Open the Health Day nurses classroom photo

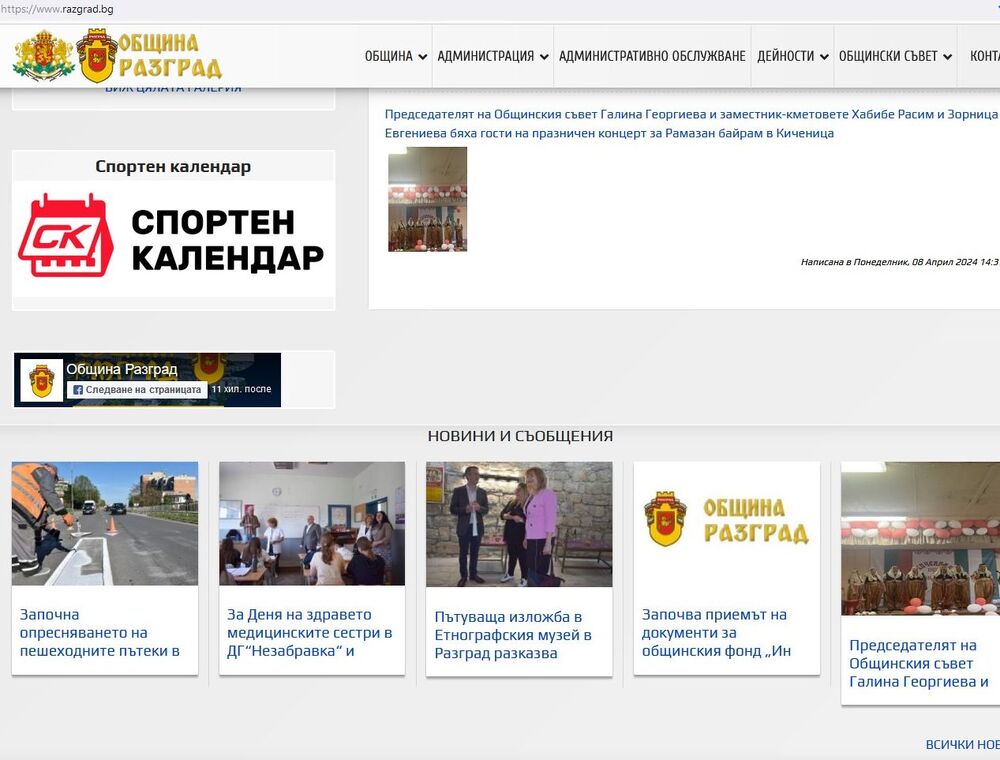coord(312,524)
